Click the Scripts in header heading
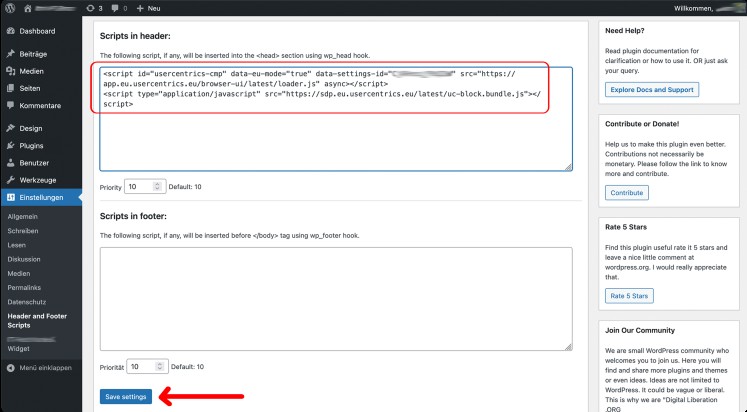The width and height of the screenshot is (747, 412). pyautogui.click(x=135, y=36)
